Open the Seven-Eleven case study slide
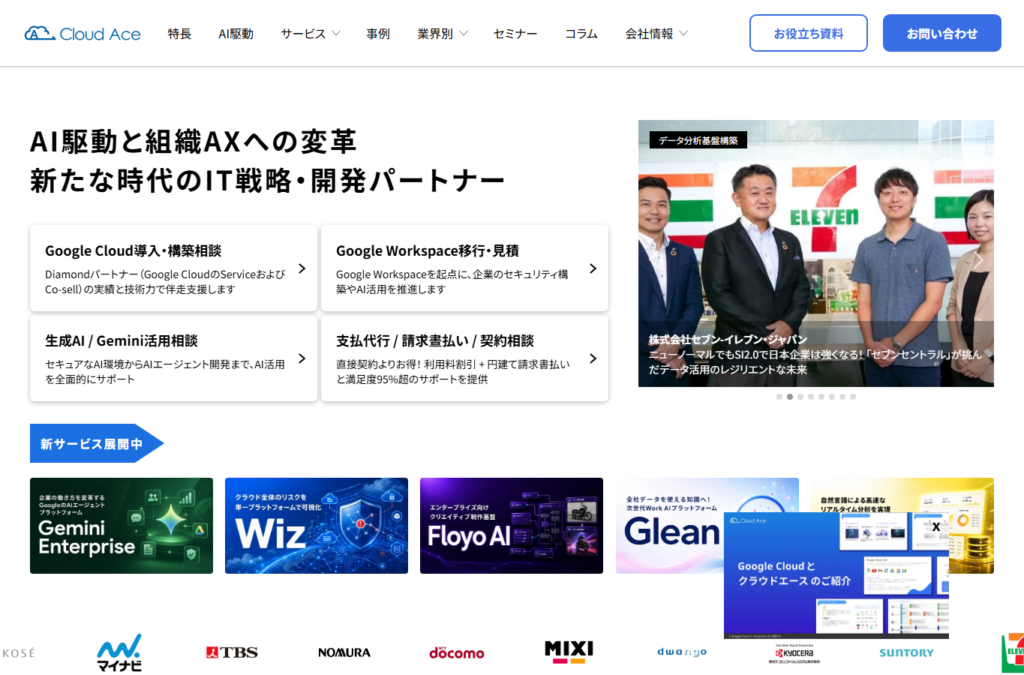The height and width of the screenshot is (675, 1024). click(816, 253)
